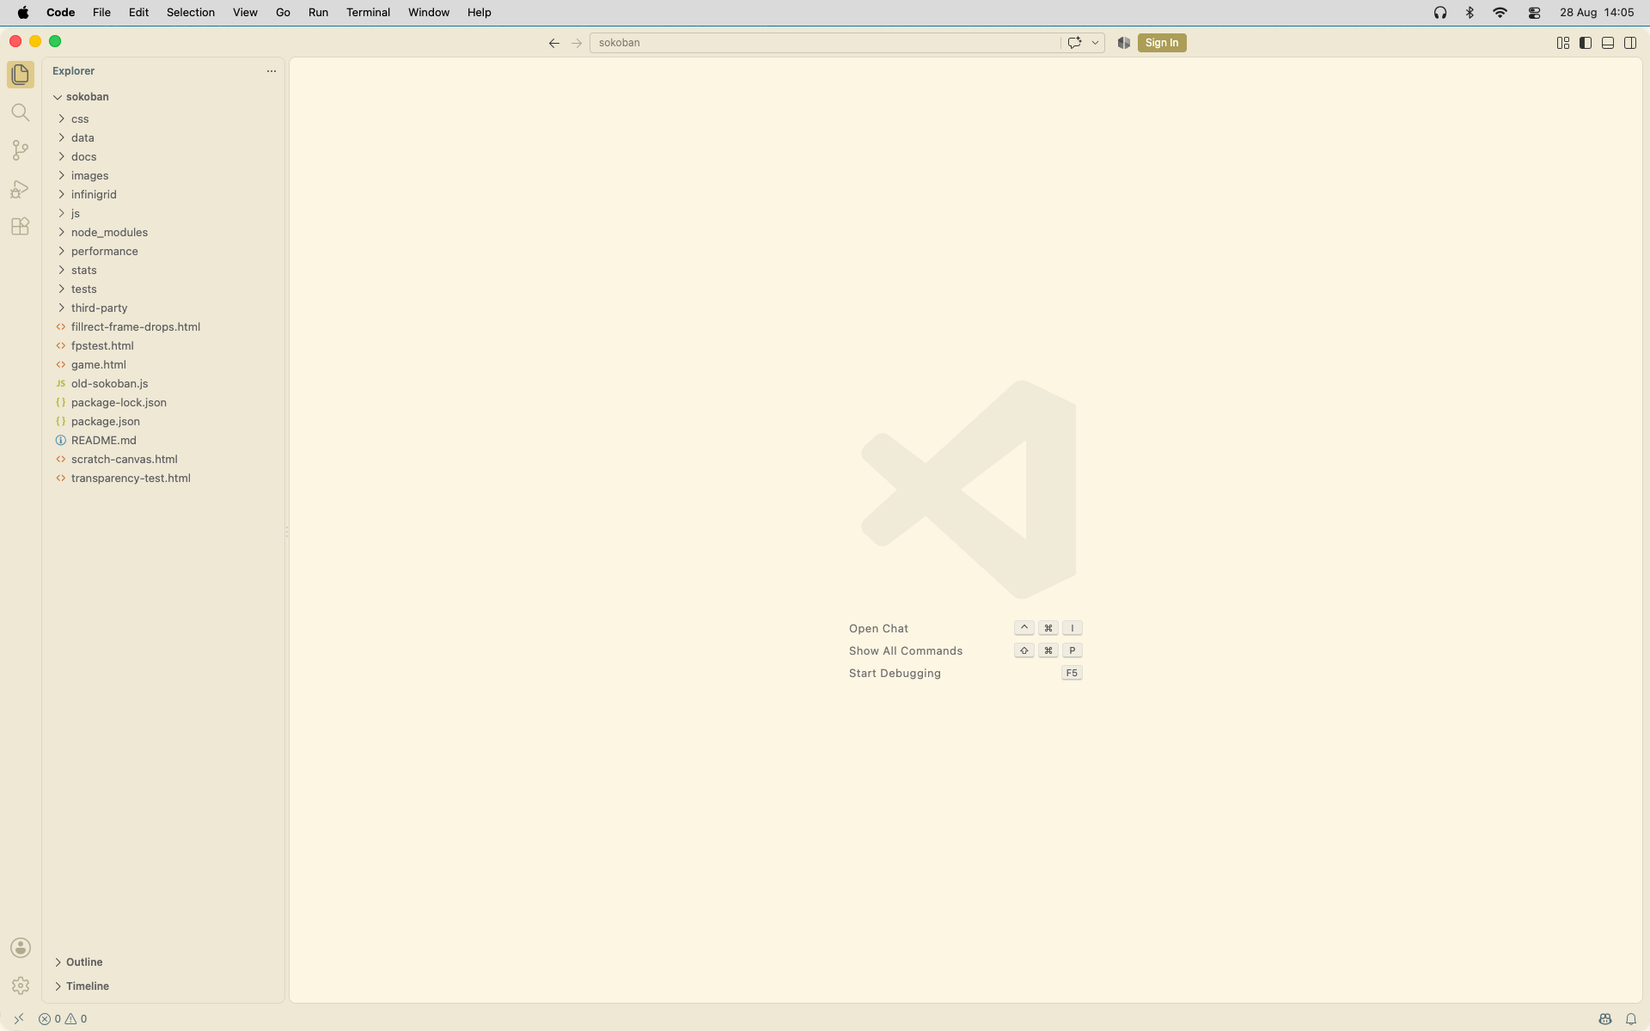The width and height of the screenshot is (1650, 1031).
Task: Open the Accounts menu in the activity bar
Action: [x=20, y=948]
